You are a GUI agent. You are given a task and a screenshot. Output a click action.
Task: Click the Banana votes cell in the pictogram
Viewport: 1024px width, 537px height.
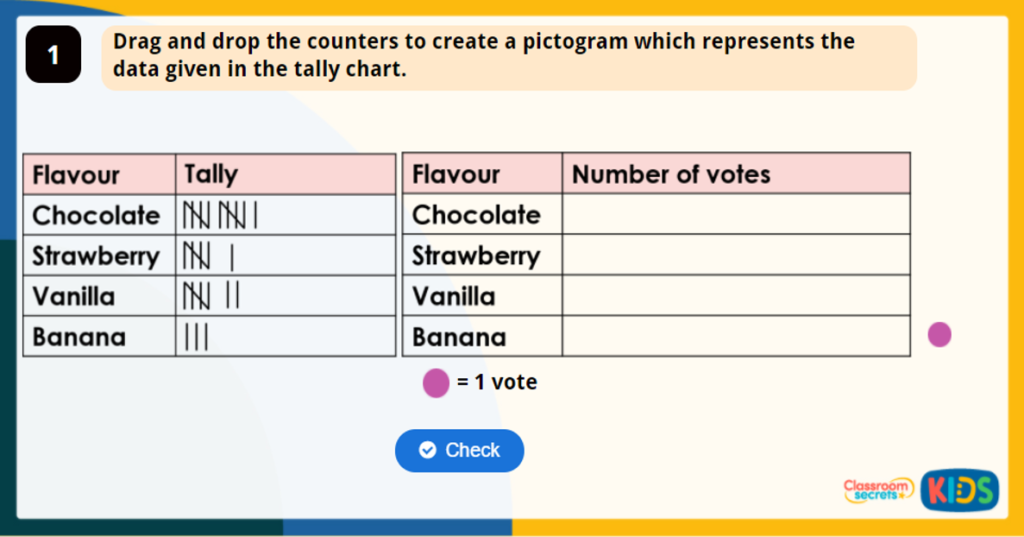pyautogui.click(x=735, y=337)
